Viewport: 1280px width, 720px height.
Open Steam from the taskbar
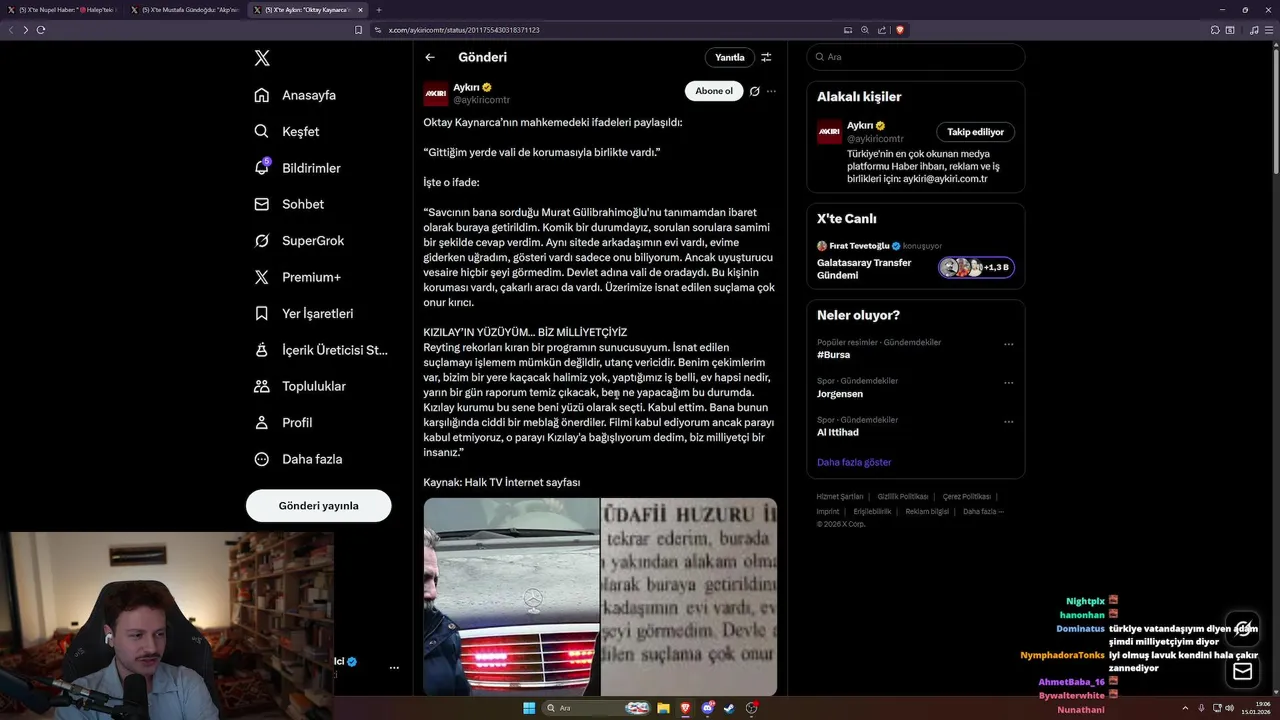point(730,708)
